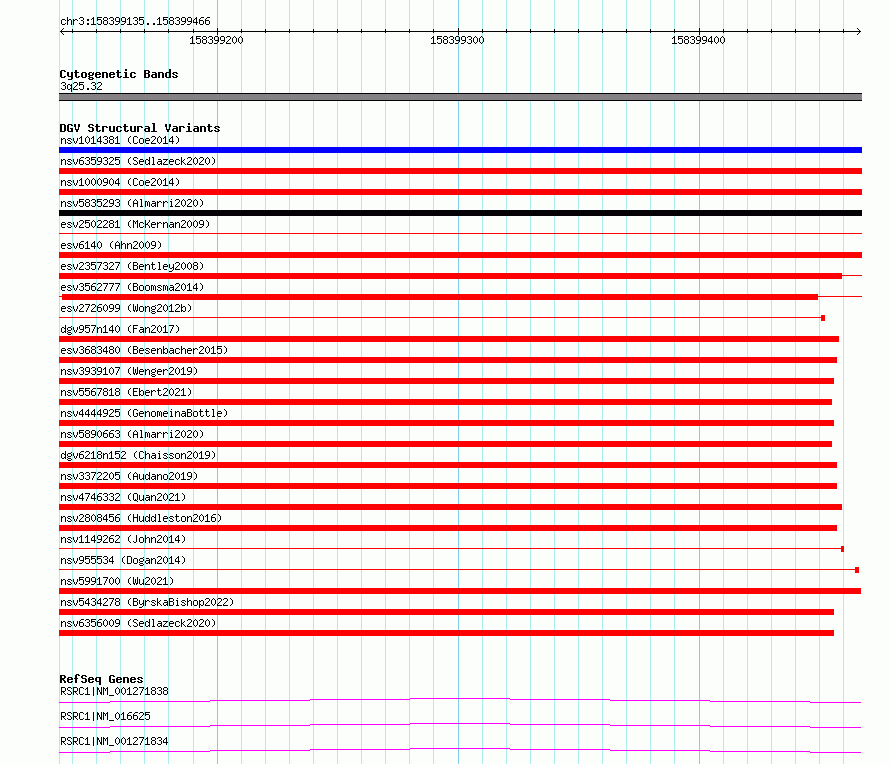Select nsv1149262 (John2014) label
Image resolution: width=890 pixels, height=764 pixels.
tap(123, 539)
